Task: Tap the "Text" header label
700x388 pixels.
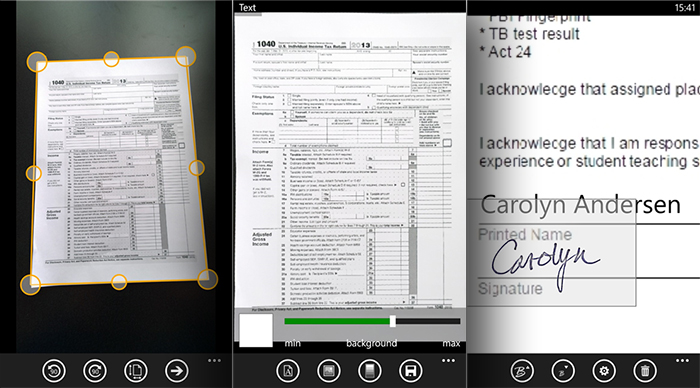Action: coord(247,8)
